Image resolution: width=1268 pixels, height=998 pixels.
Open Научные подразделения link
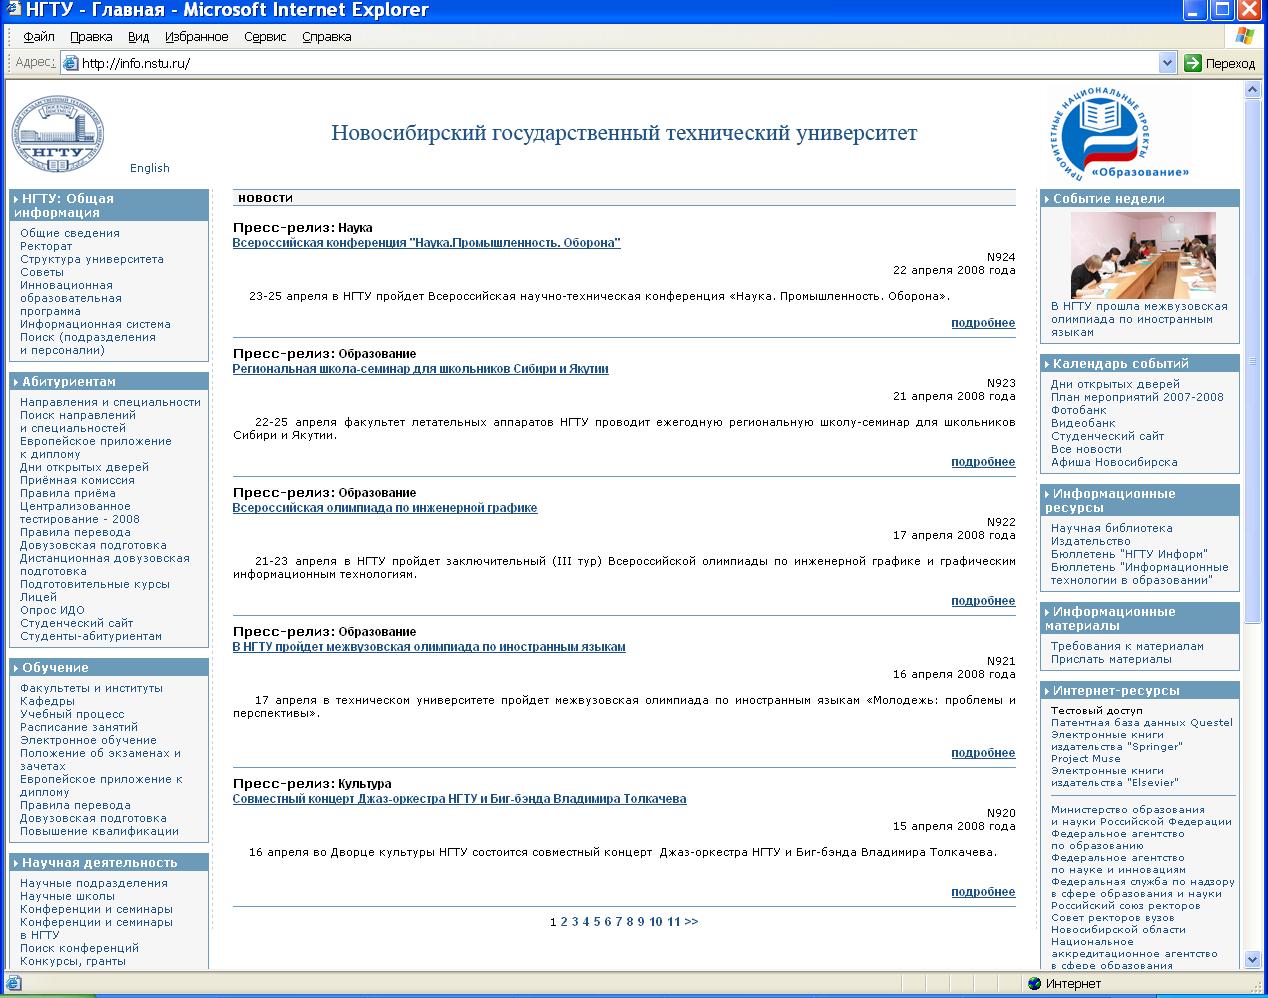point(94,883)
